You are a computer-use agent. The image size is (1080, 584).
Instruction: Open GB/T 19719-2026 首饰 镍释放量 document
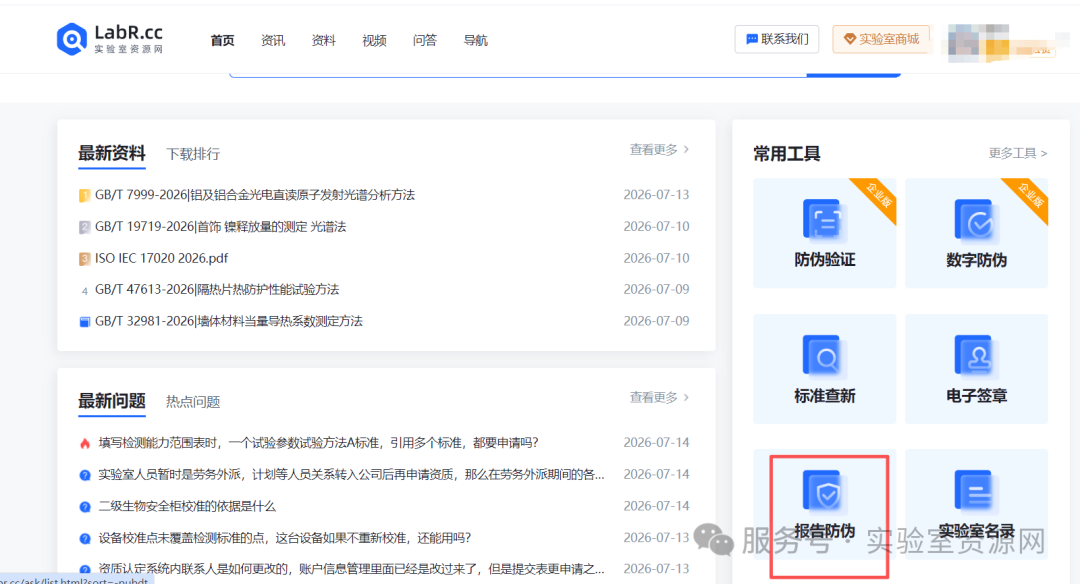[220, 227]
